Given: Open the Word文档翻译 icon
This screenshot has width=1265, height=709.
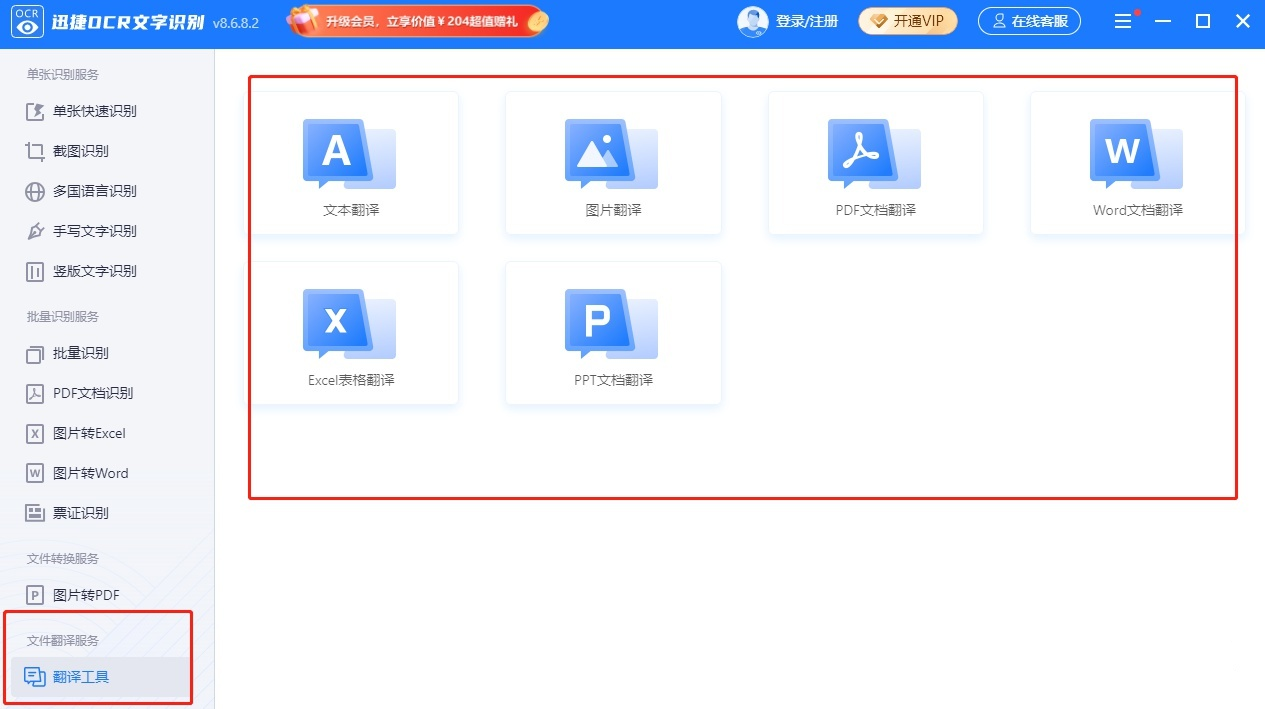Looking at the screenshot, I should [x=1136, y=154].
